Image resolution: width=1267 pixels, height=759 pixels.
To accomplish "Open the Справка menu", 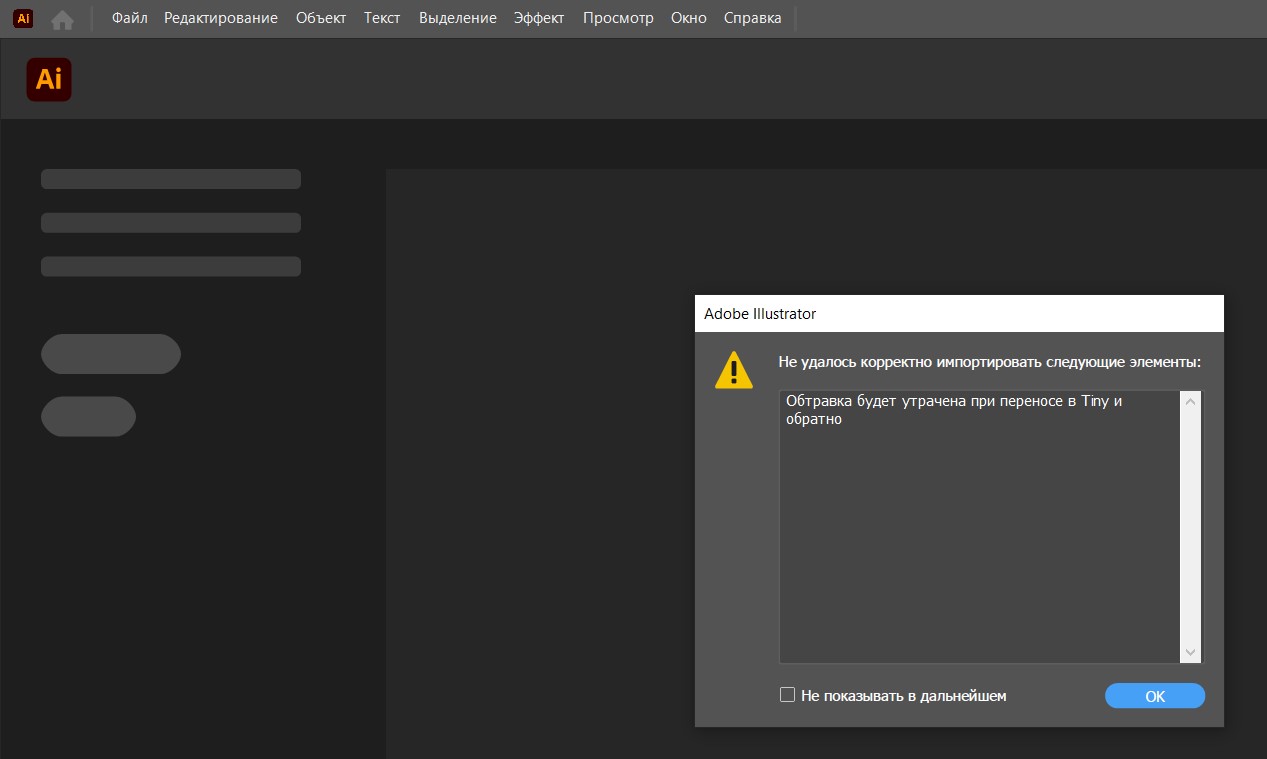I will (x=753, y=18).
